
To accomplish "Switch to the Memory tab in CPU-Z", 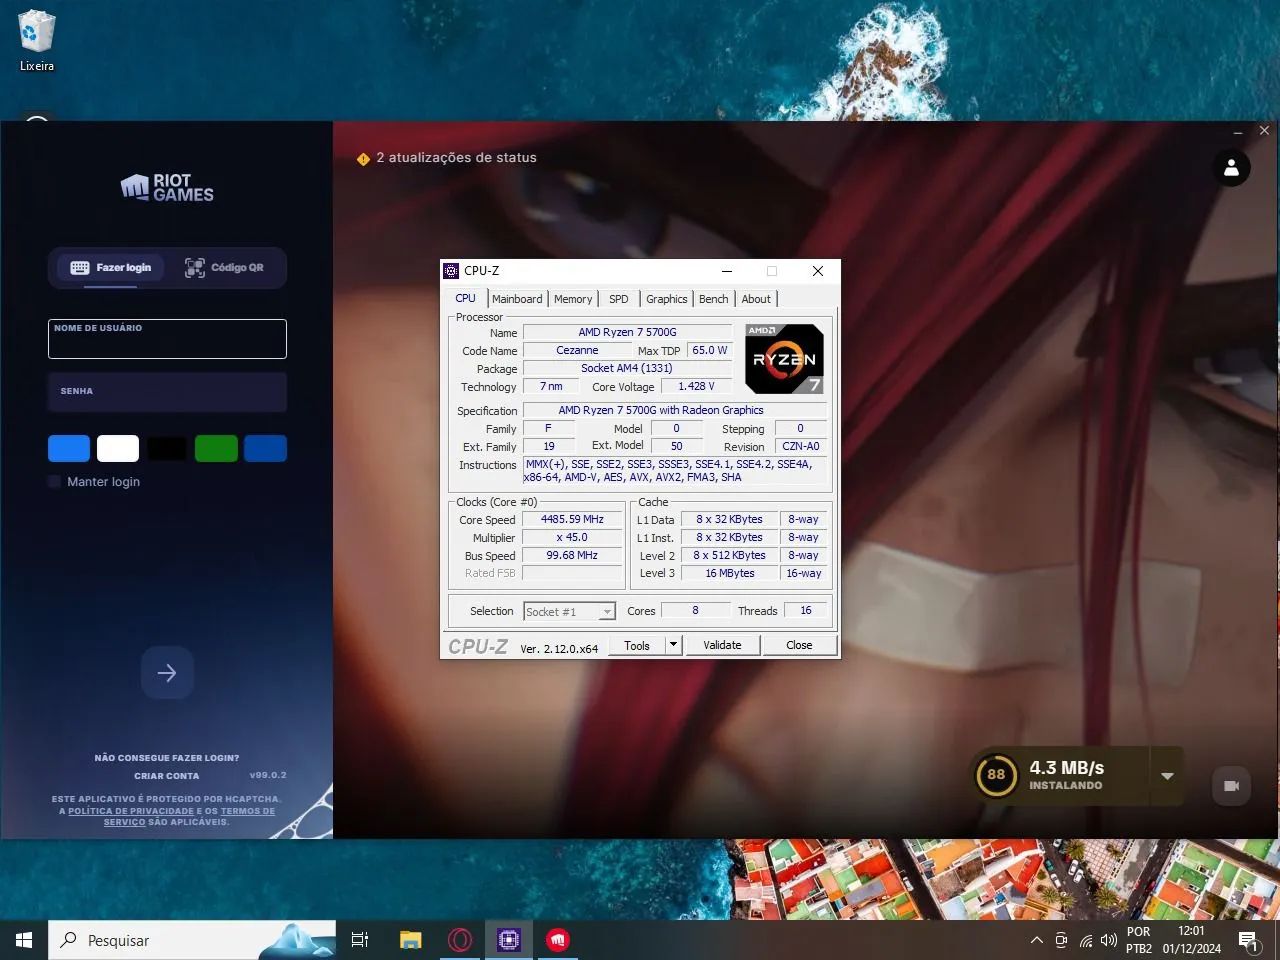I will point(572,298).
